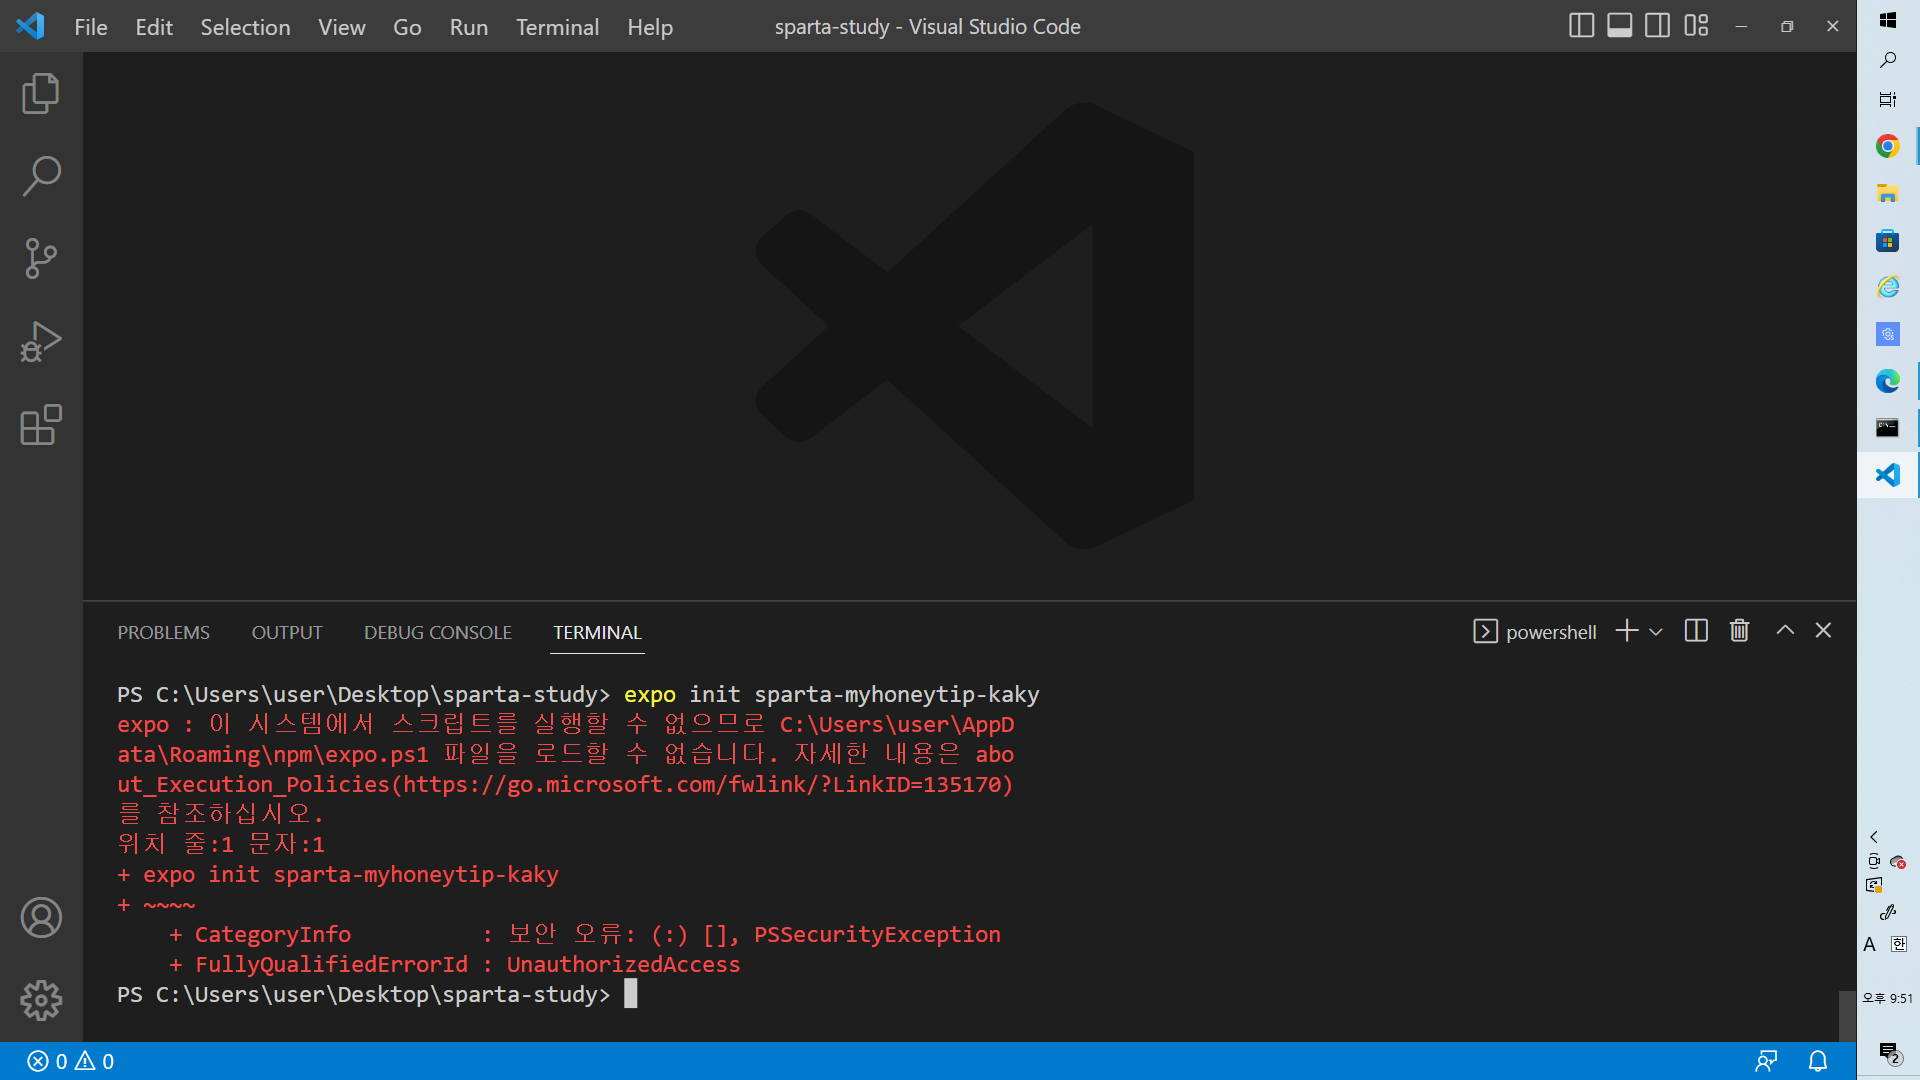Open the Extensions view
1920x1080 pixels.
tap(41, 425)
